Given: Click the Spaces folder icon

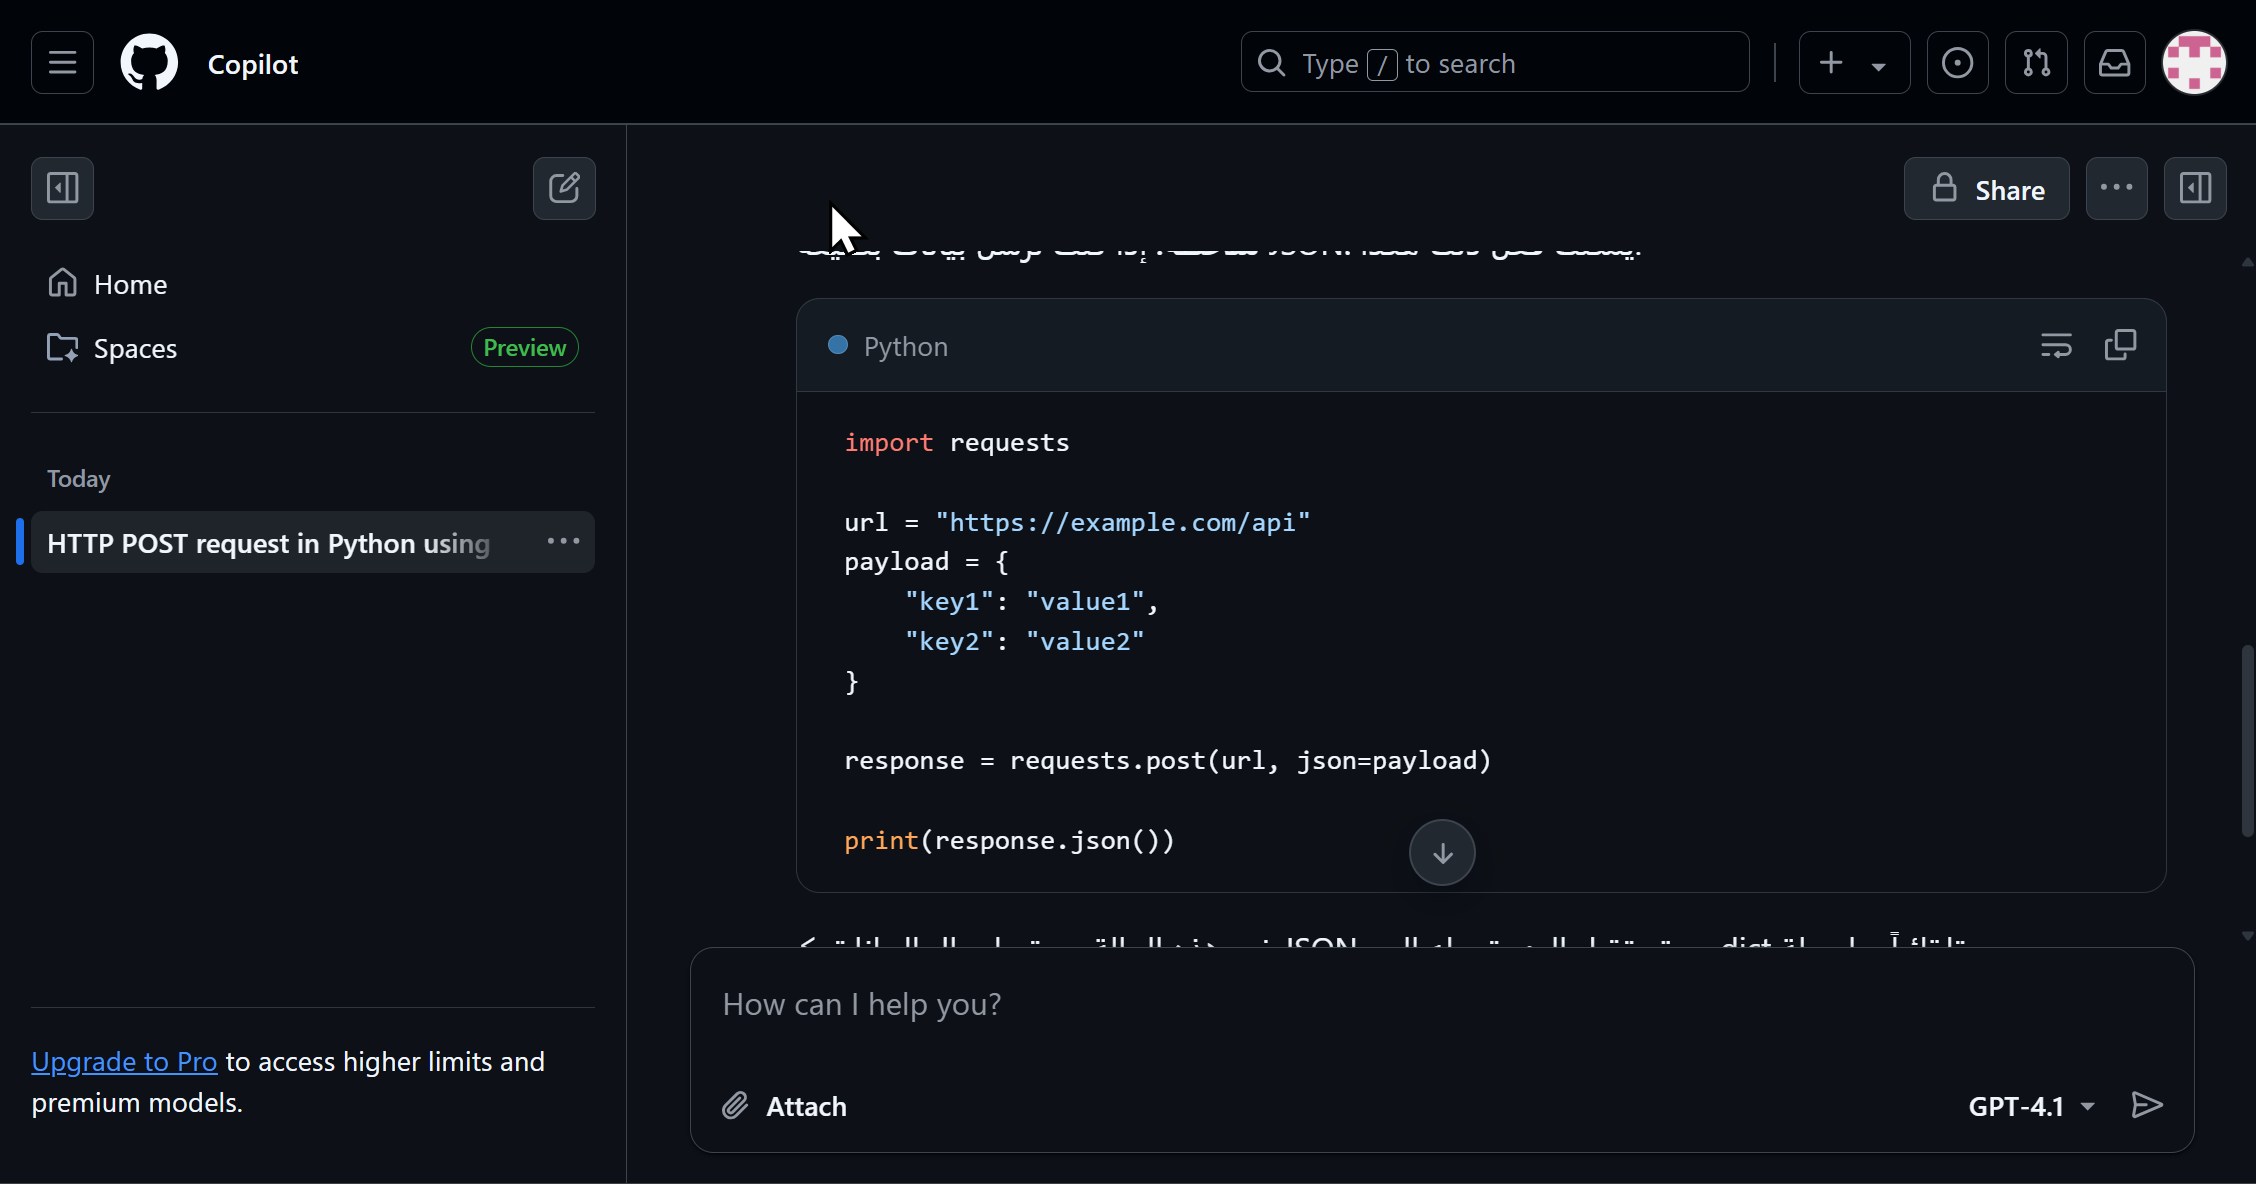Looking at the screenshot, I should [62, 348].
